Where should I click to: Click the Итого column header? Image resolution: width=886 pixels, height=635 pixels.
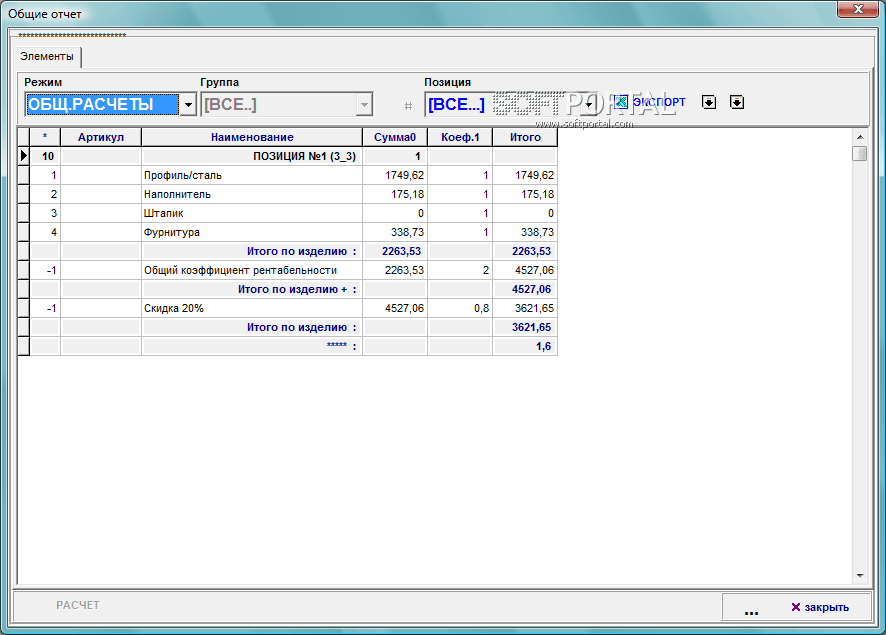click(525, 137)
